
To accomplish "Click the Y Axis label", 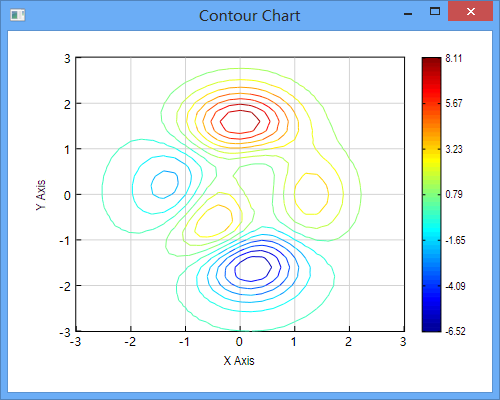I will 41,195.
